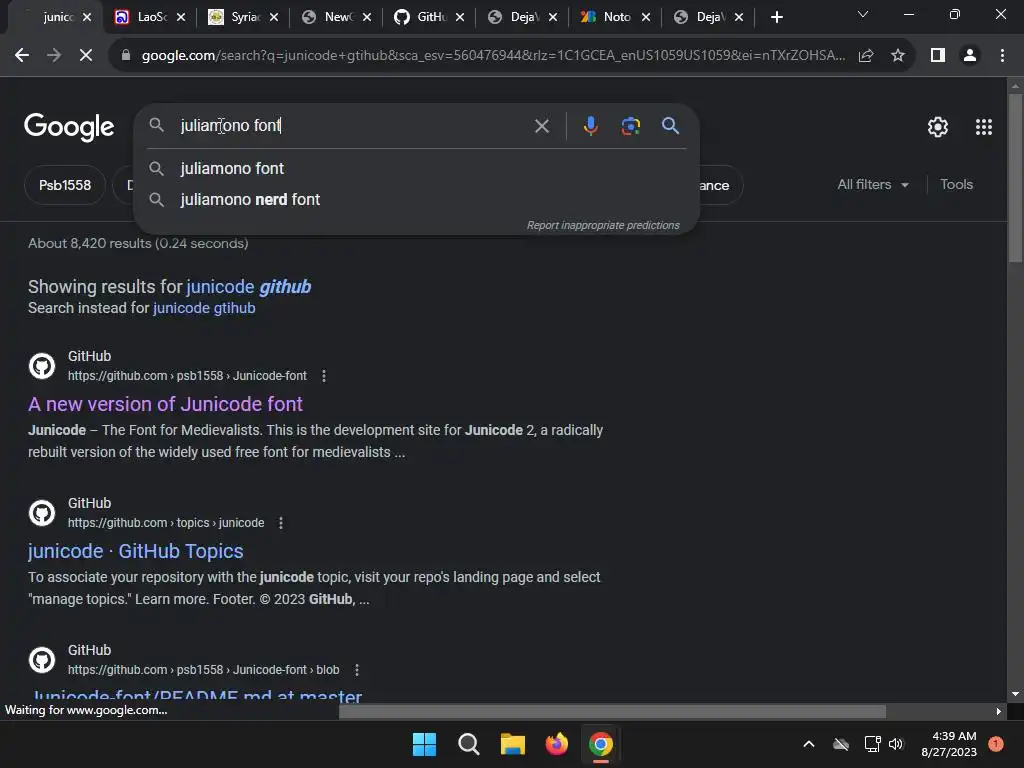Go back to previous page

pyautogui.click(x=22, y=56)
